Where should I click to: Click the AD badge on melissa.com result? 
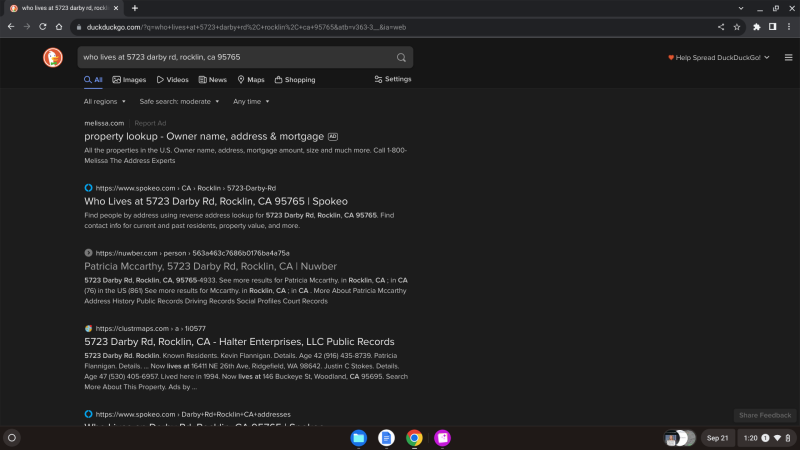(333, 137)
